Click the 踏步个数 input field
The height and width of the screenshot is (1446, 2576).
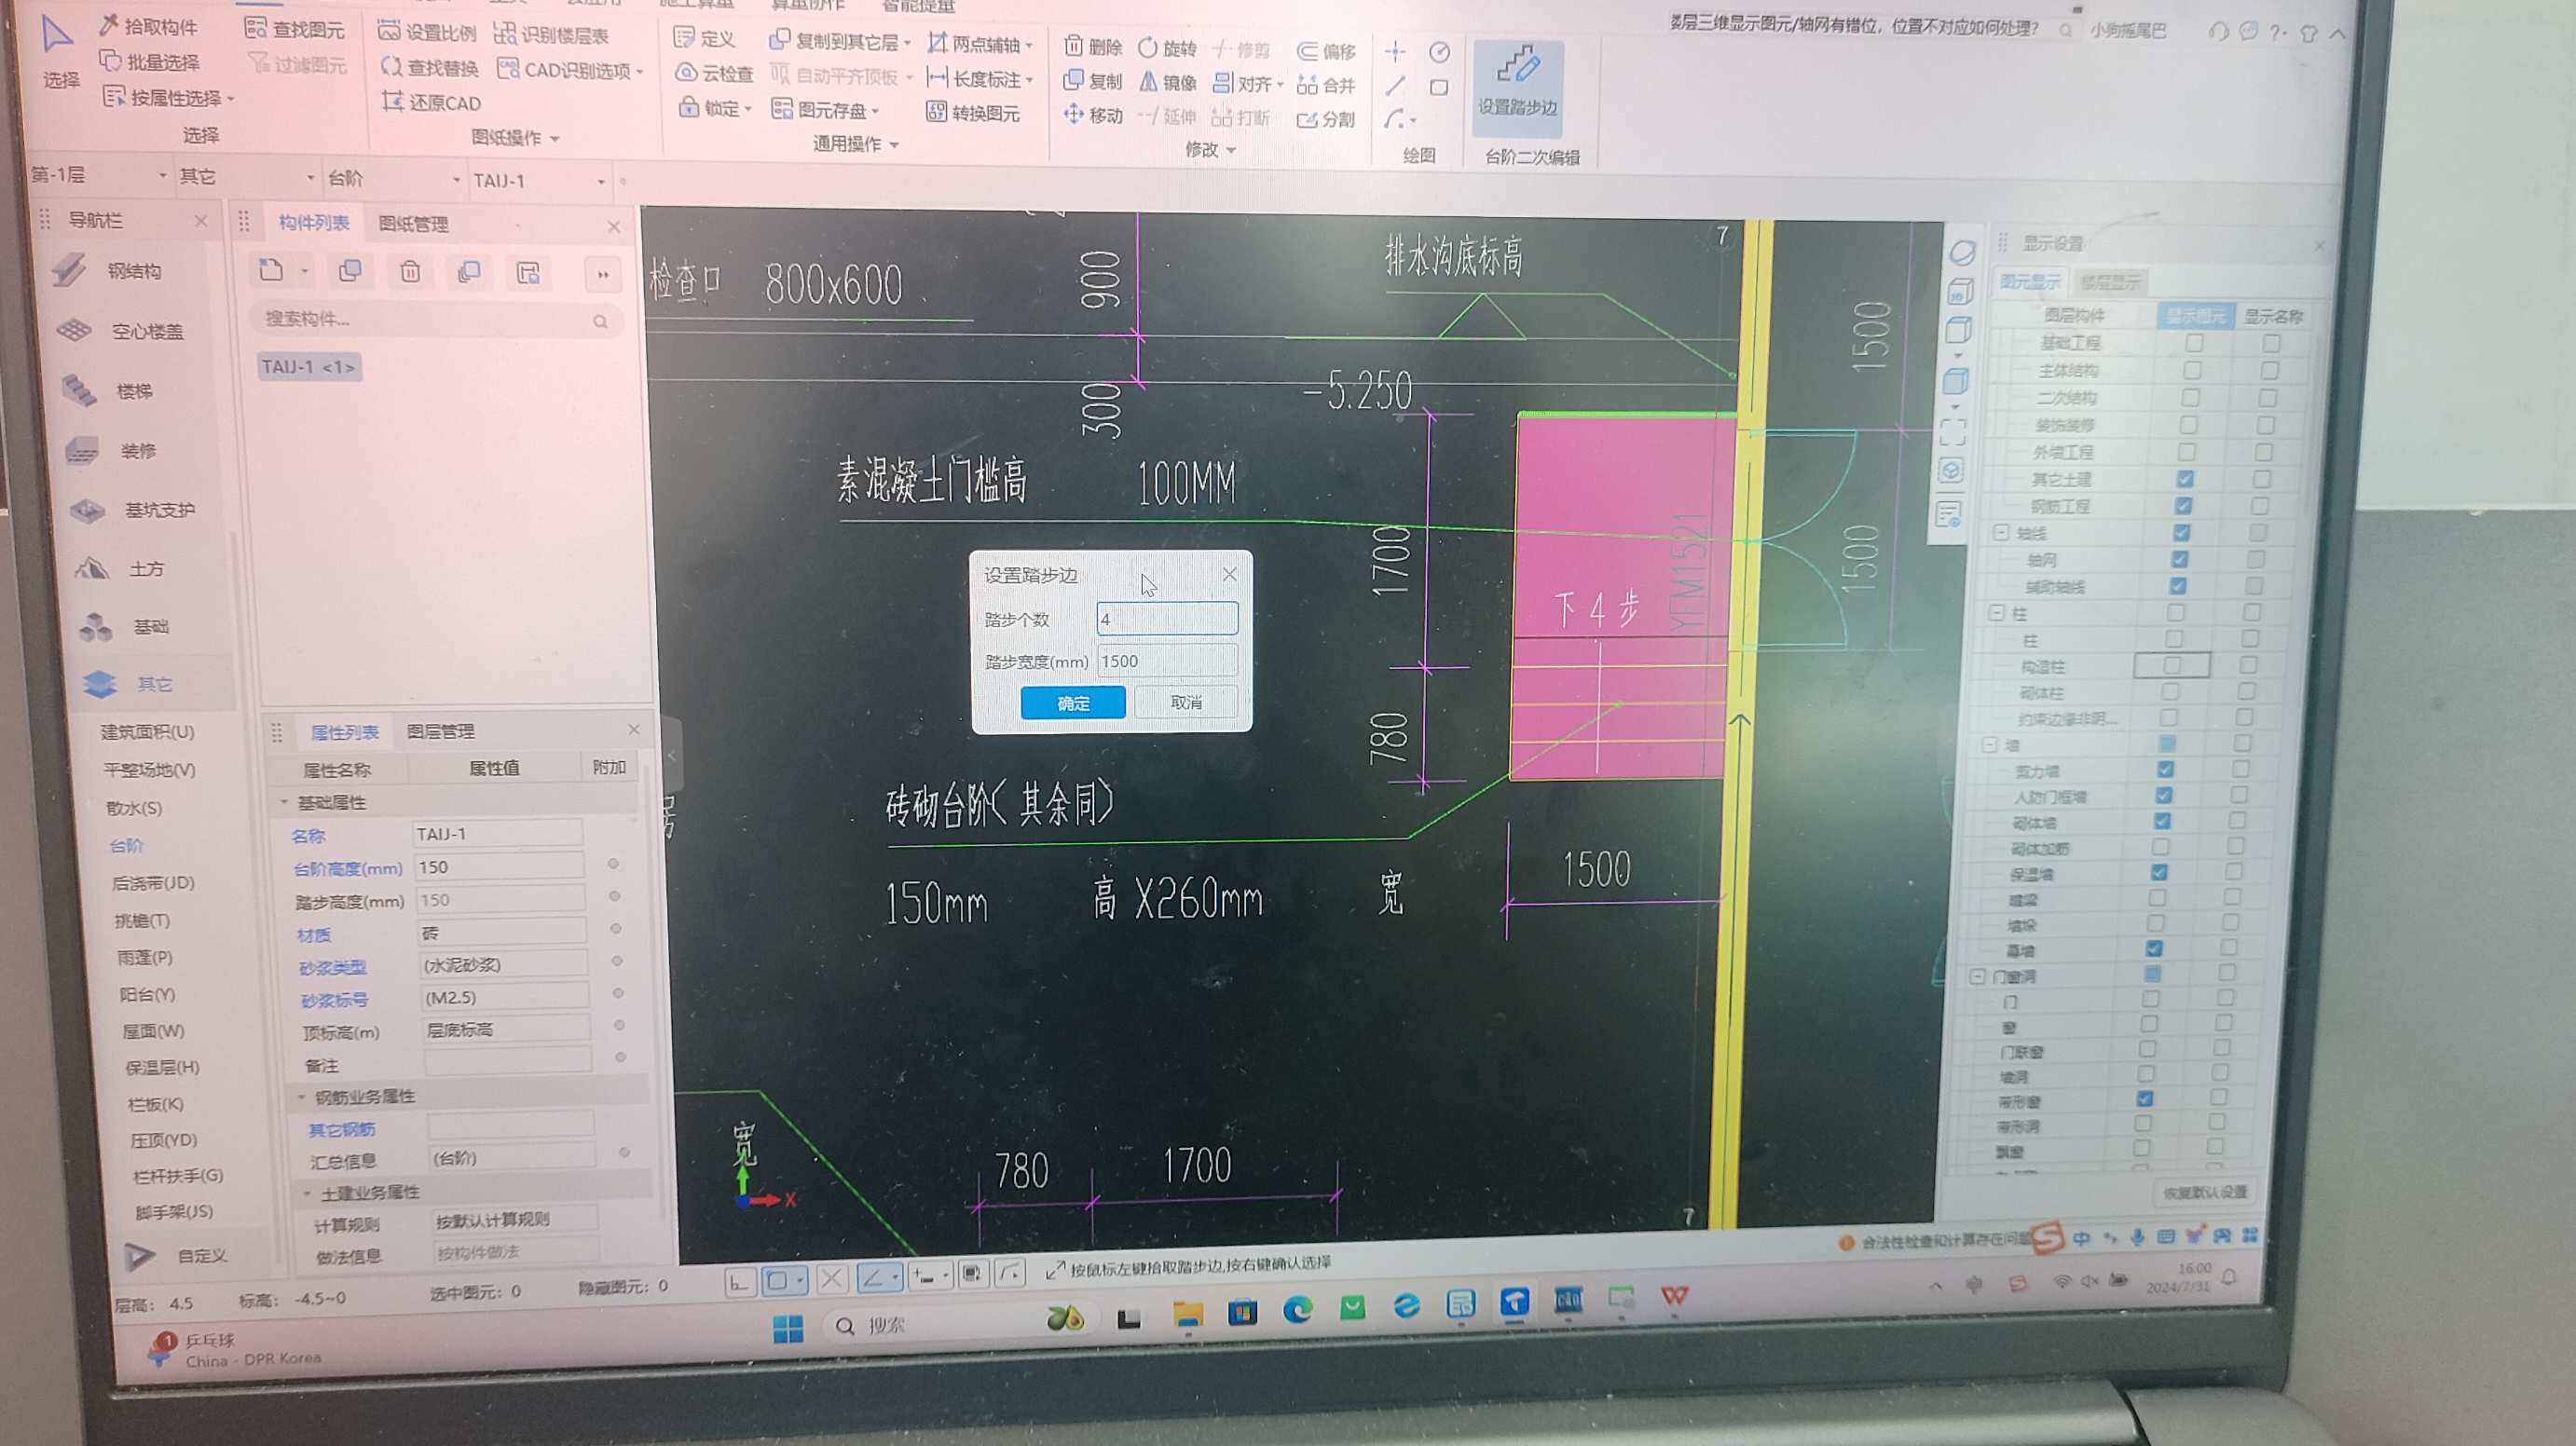pos(1167,618)
